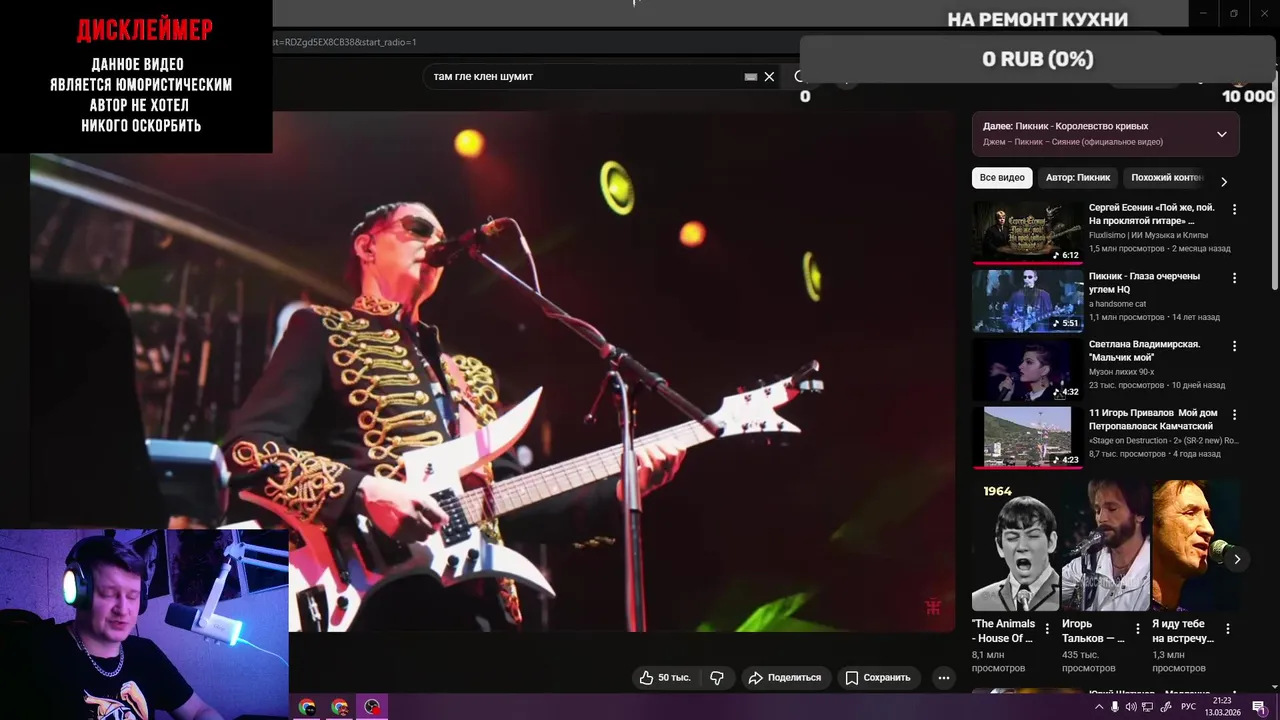1280x720 pixels.
Task: Open the volume speaker tray icon
Action: (x=1131, y=707)
